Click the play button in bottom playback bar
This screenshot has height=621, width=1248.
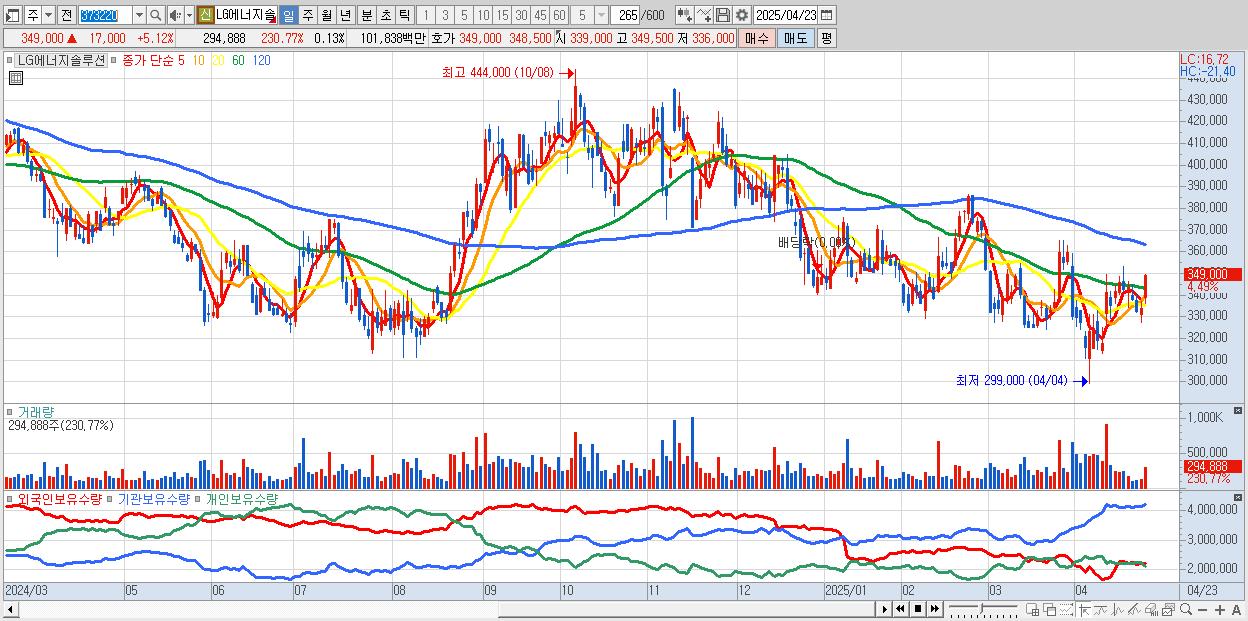884,609
